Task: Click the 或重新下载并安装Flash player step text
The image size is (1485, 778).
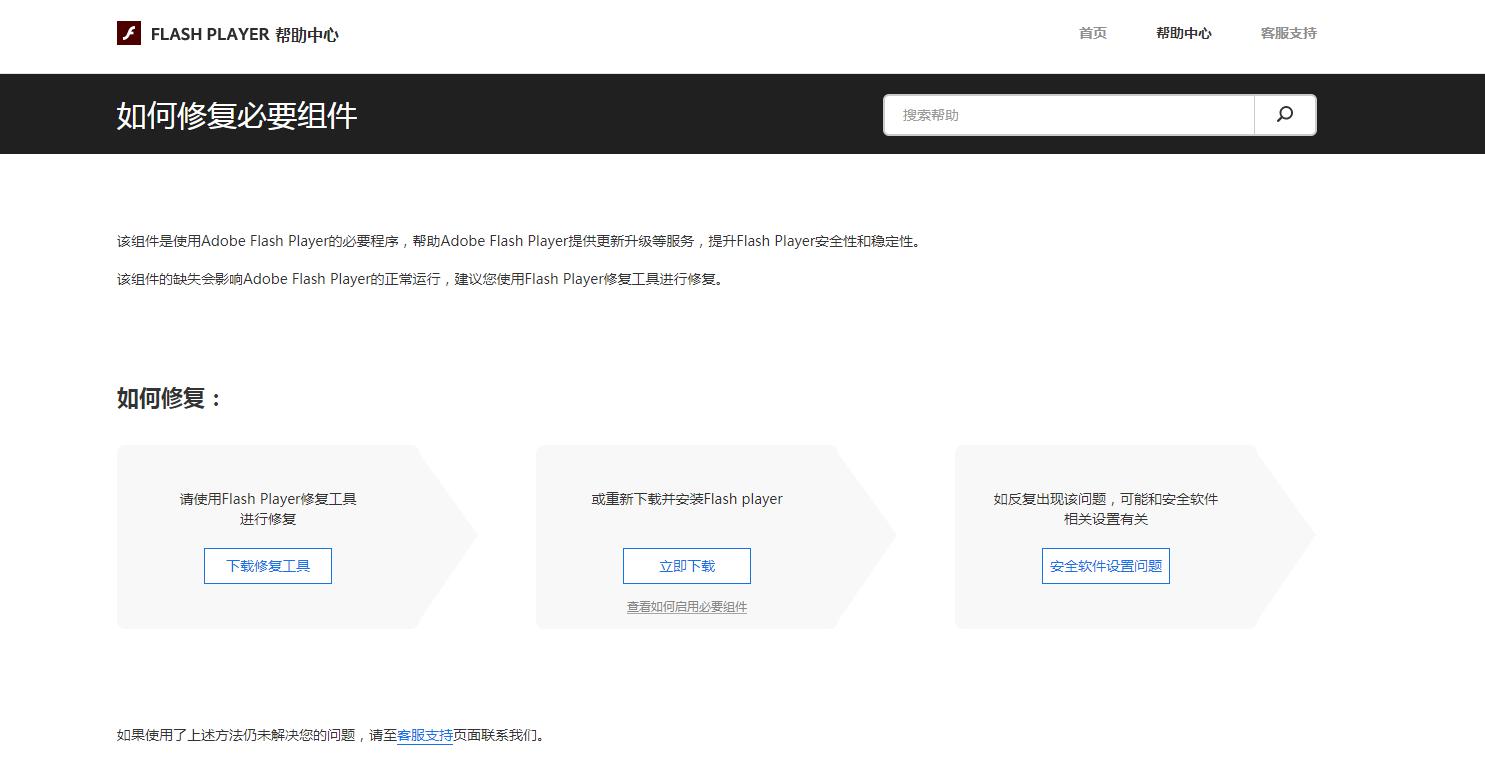Action: click(686, 499)
